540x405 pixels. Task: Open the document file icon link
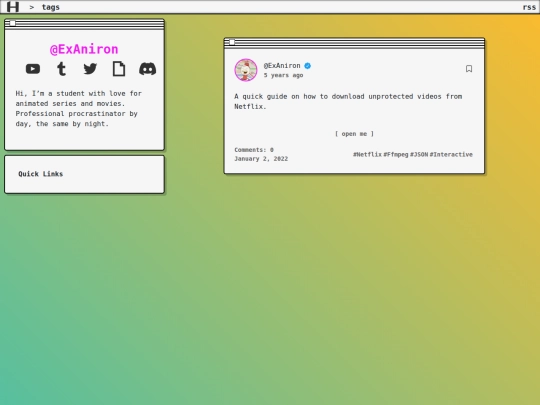point(119,69)
